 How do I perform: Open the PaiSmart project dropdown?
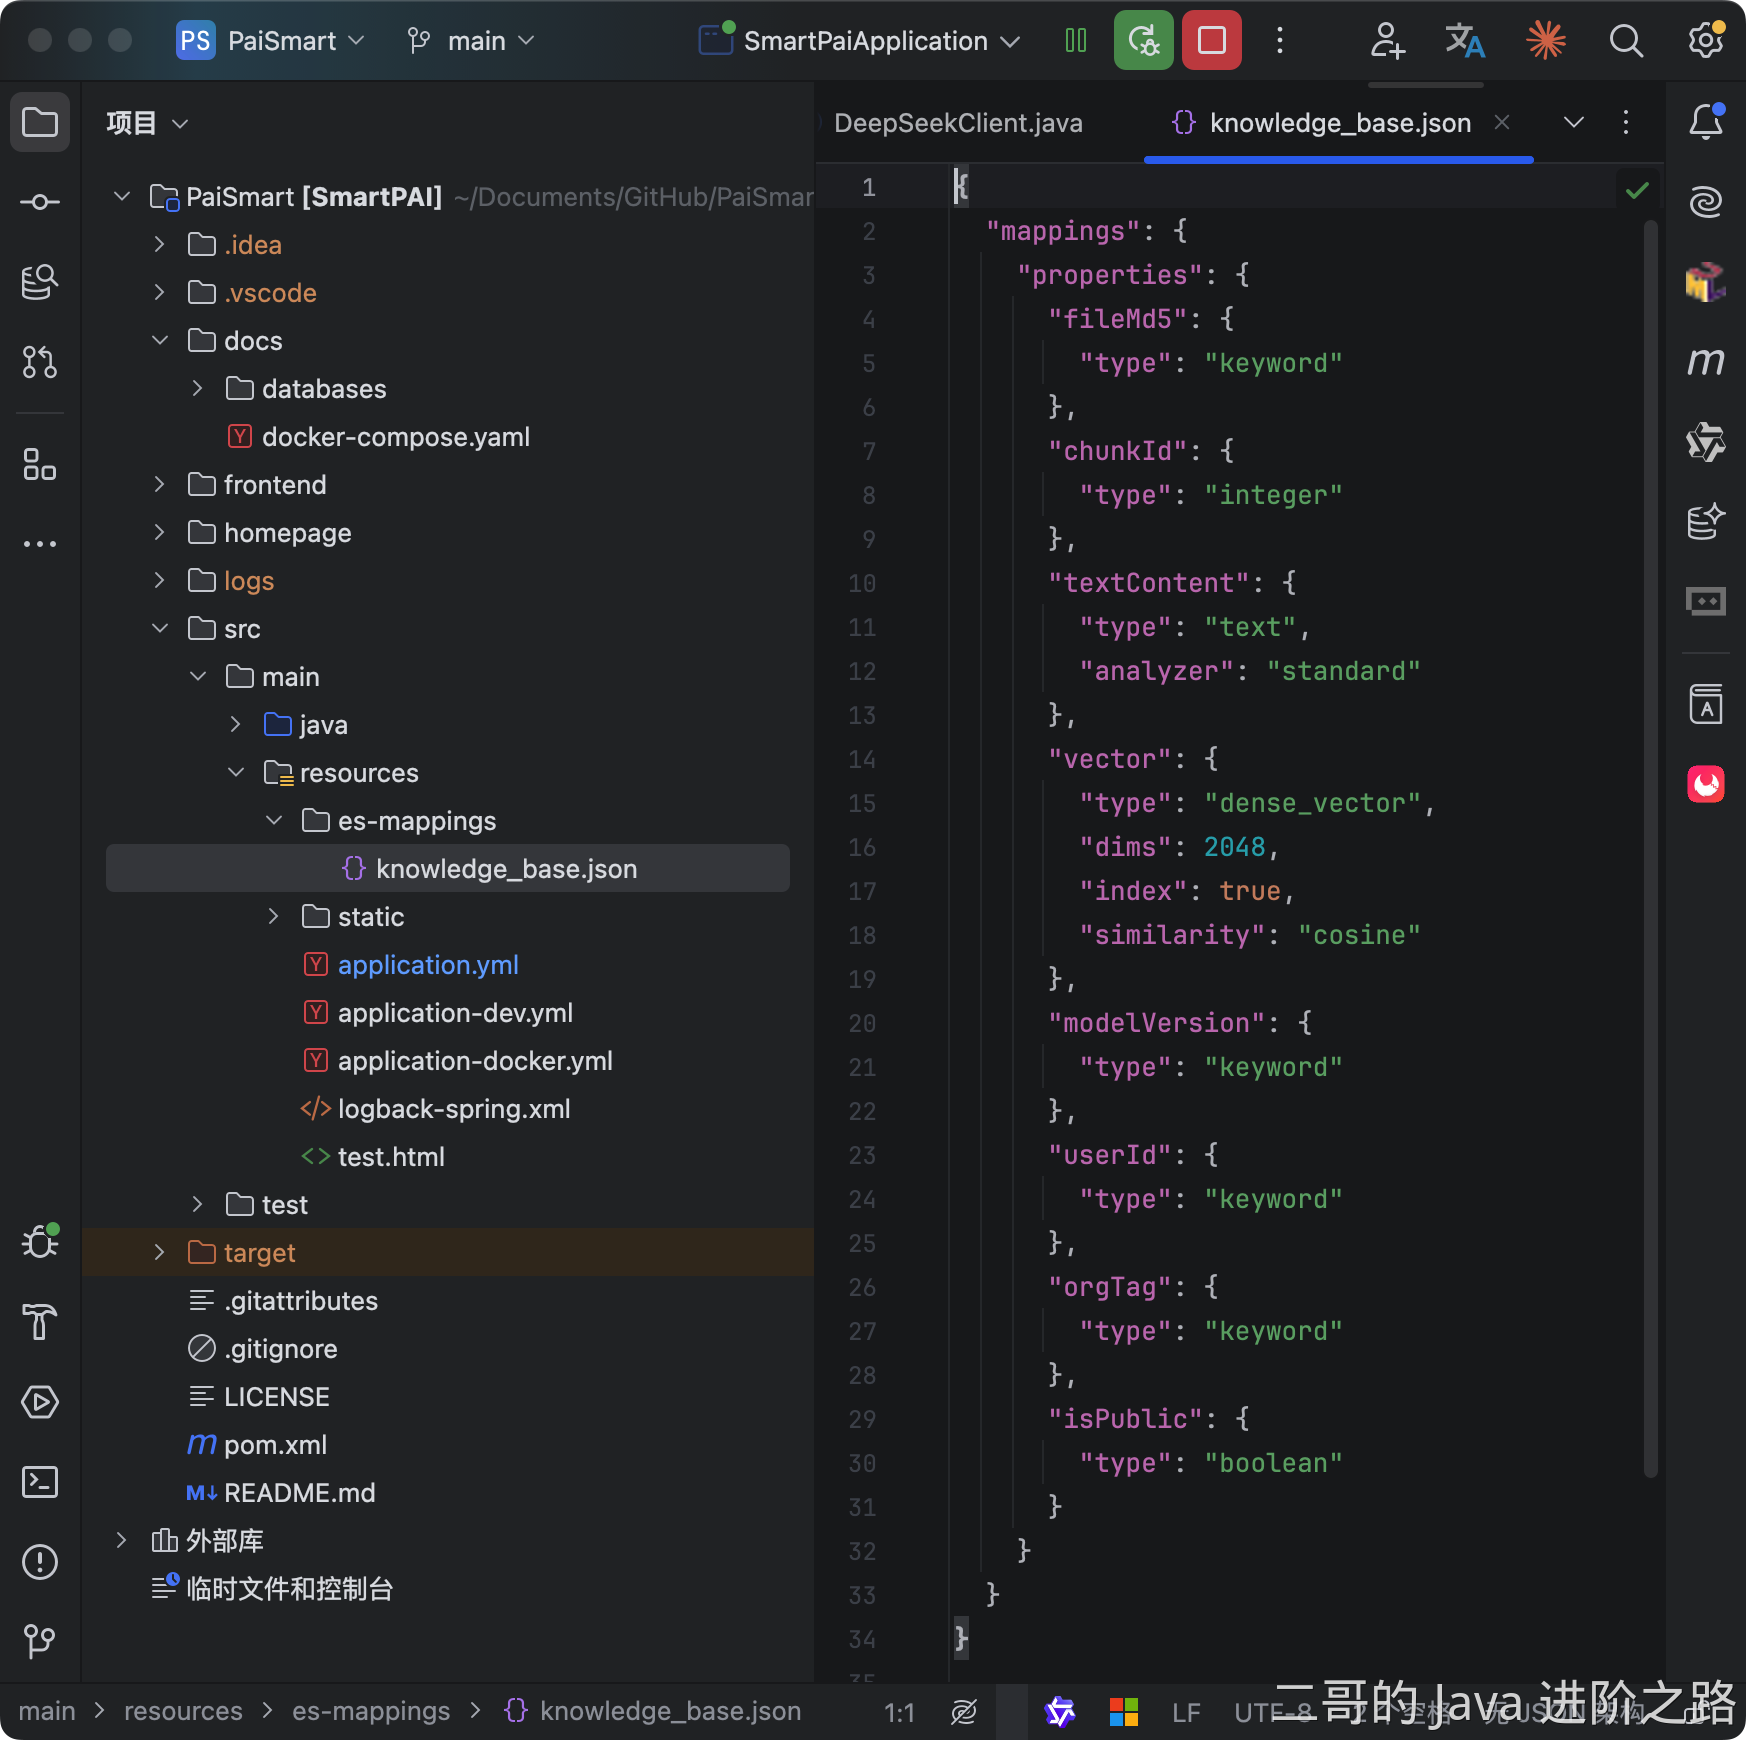point(270,41)
